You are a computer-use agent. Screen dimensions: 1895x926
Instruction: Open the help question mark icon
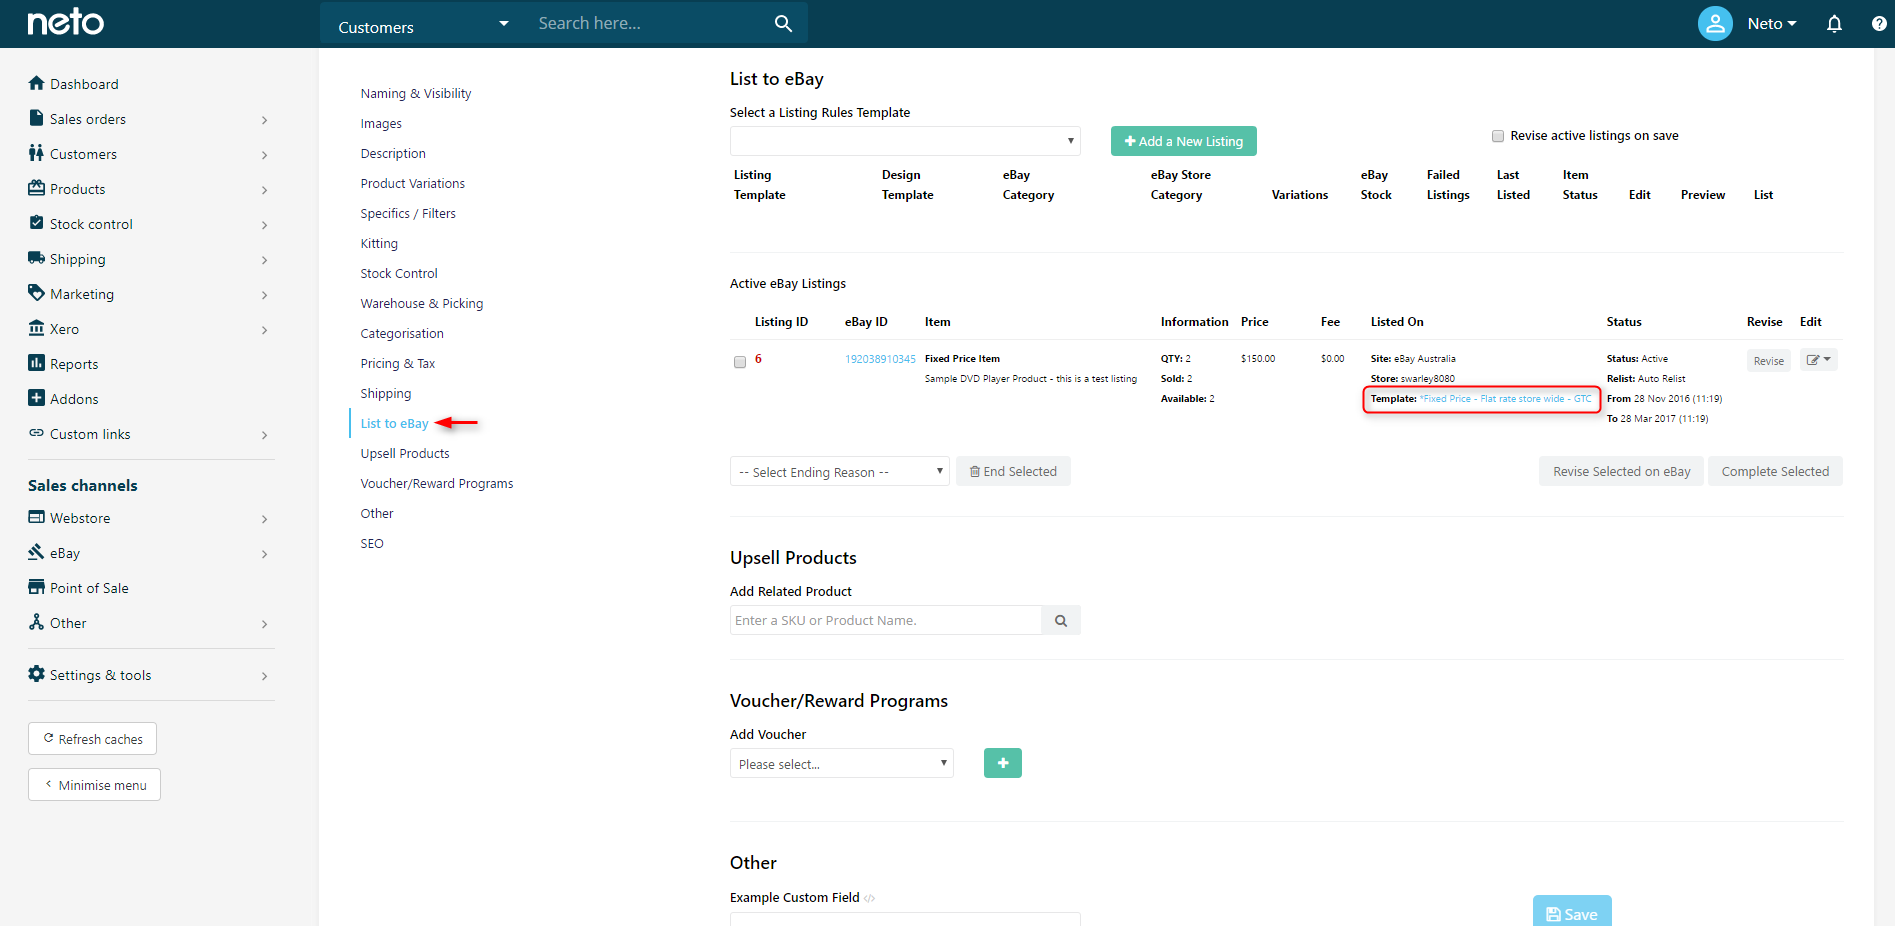(x=1879, y=23)
